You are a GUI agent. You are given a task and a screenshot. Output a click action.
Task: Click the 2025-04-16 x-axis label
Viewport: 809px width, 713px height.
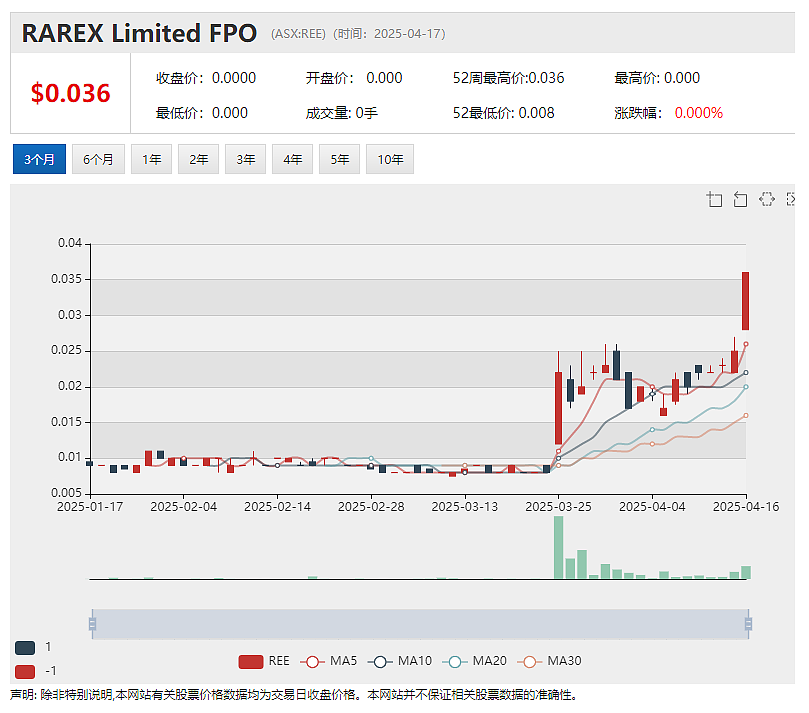pyautogui.click(x=746, y=507)
